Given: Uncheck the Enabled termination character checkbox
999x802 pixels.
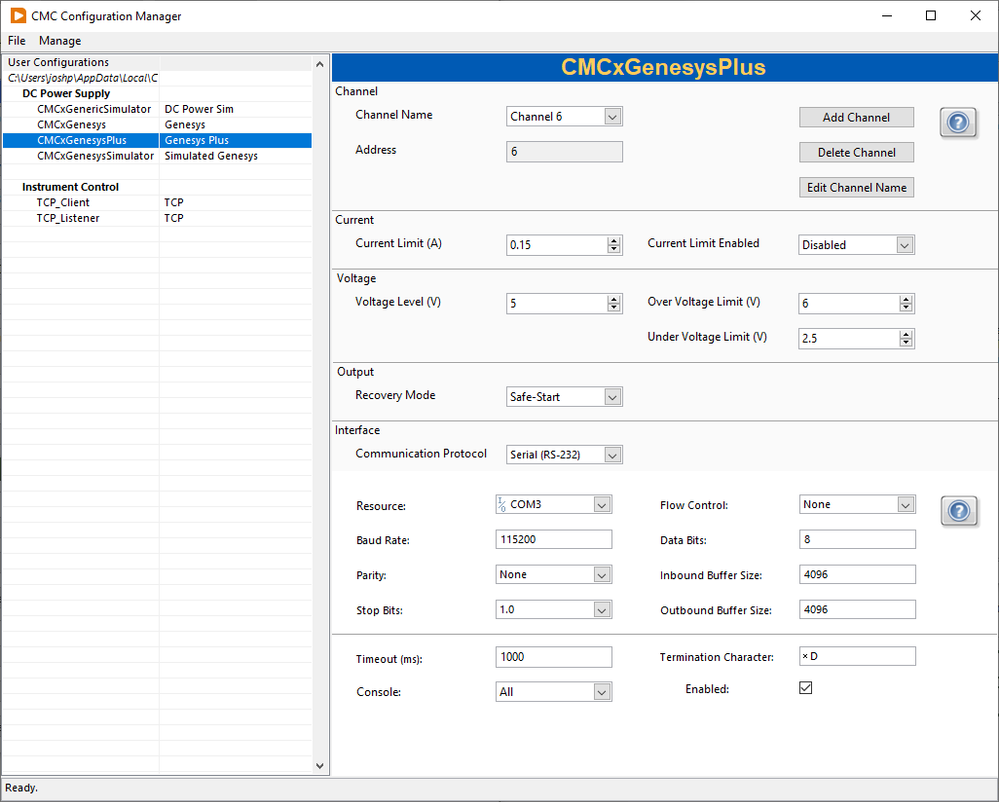Looking at the screenshot, I should point(805,688).
